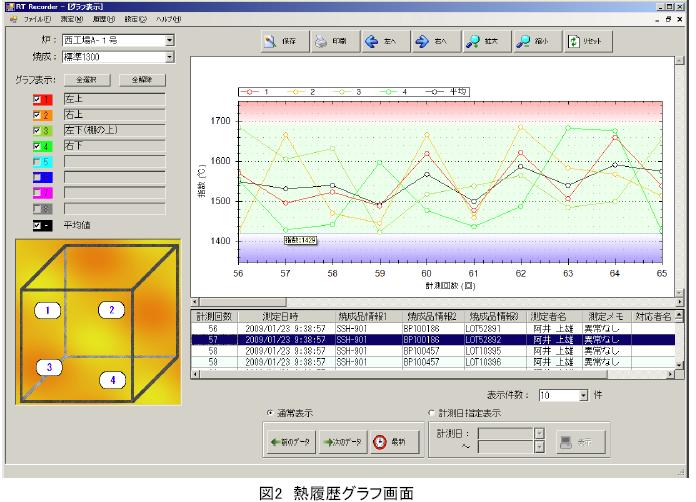Viewport: 696px width, 502px height.
Task: Expand the 表示件数 count dropdown
Action: pos(585,395)
